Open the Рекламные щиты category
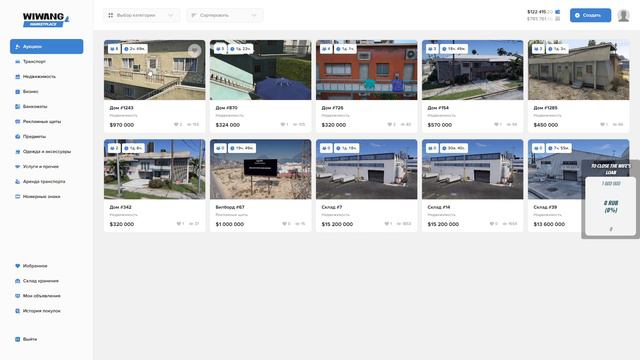This screenshot has width=640, height=360. point(42,122)
